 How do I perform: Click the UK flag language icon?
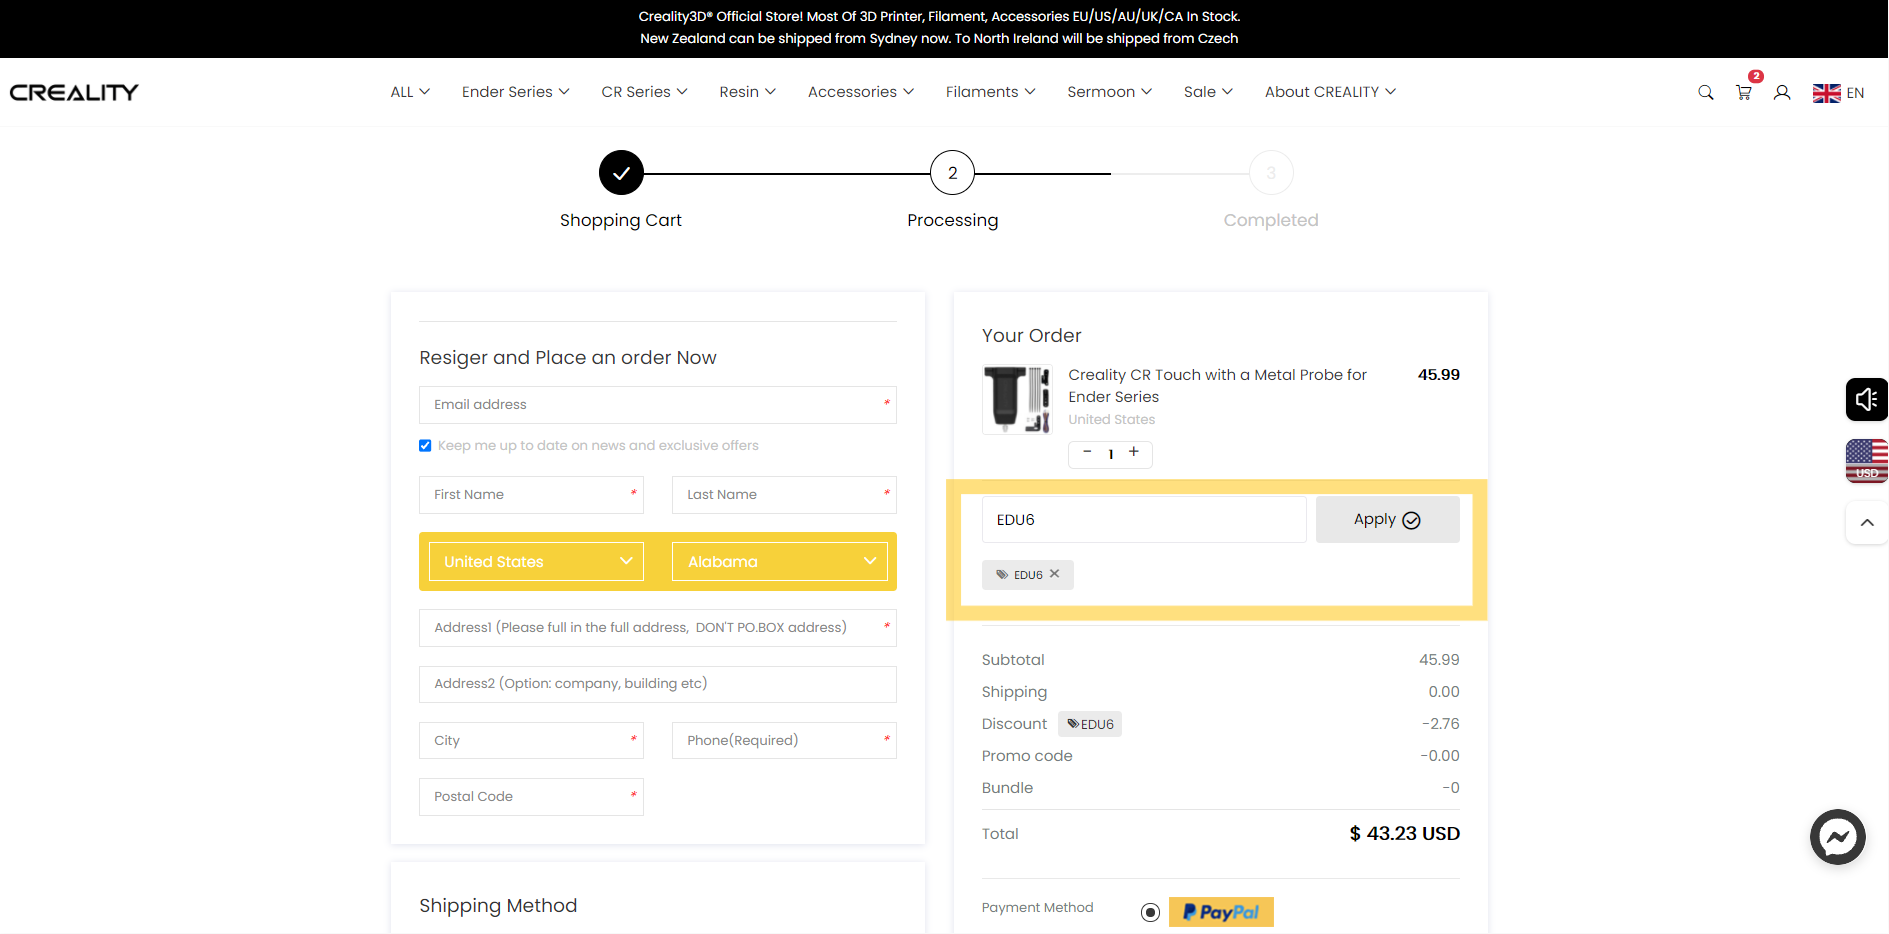click(1826, 93)
